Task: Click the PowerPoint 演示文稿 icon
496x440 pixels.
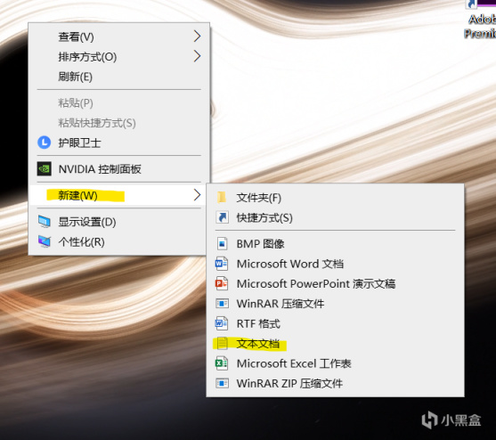Action: 222,284
